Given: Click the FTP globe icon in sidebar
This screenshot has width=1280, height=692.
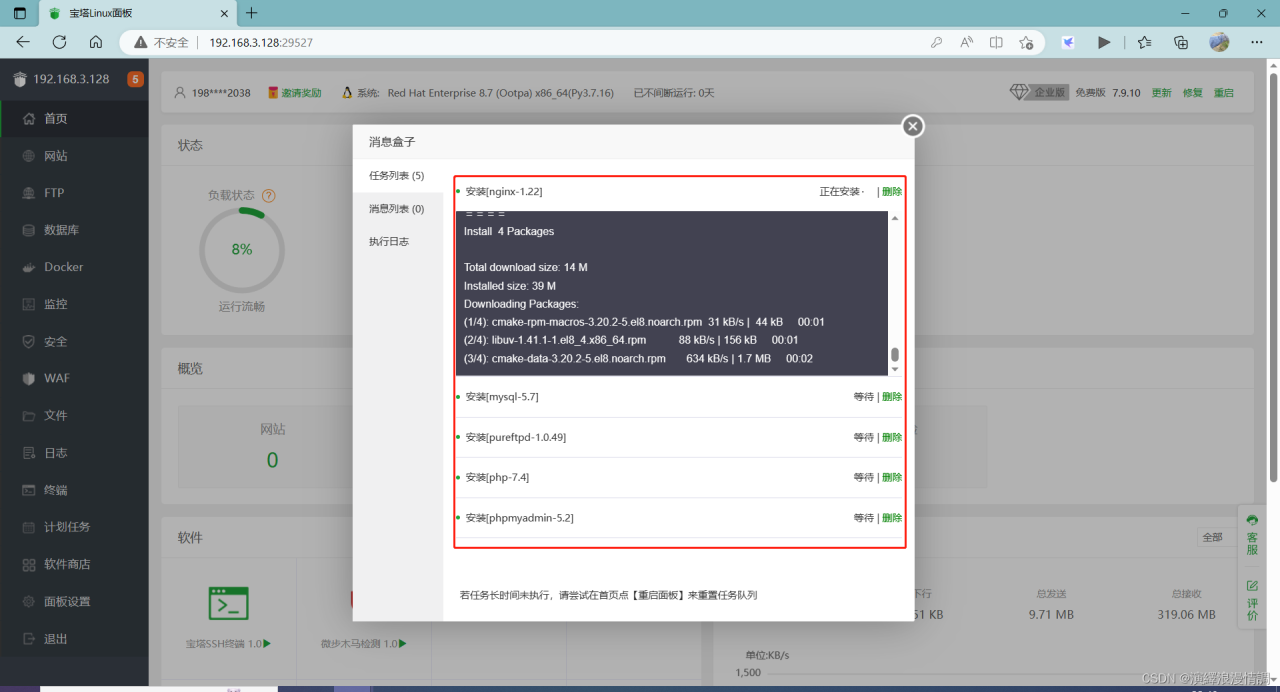Looking at the screenshot, I should point(28,193).
